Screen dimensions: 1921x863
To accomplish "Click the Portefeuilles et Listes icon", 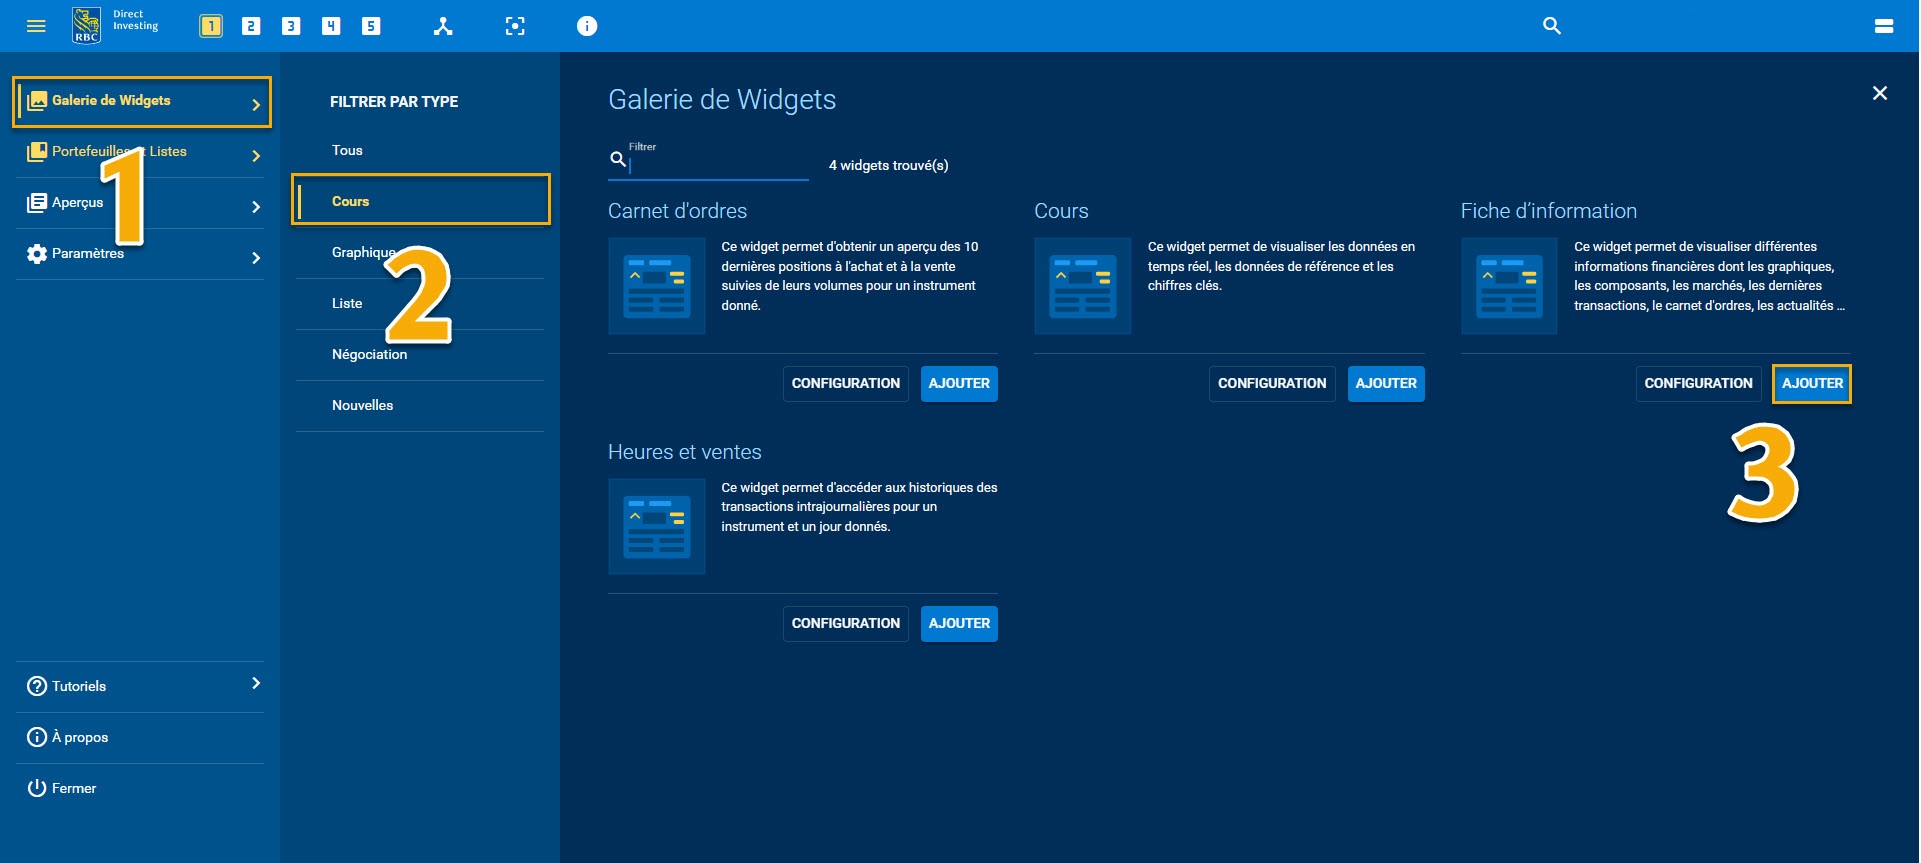I will pyautogui.click(x=37, y=152).
